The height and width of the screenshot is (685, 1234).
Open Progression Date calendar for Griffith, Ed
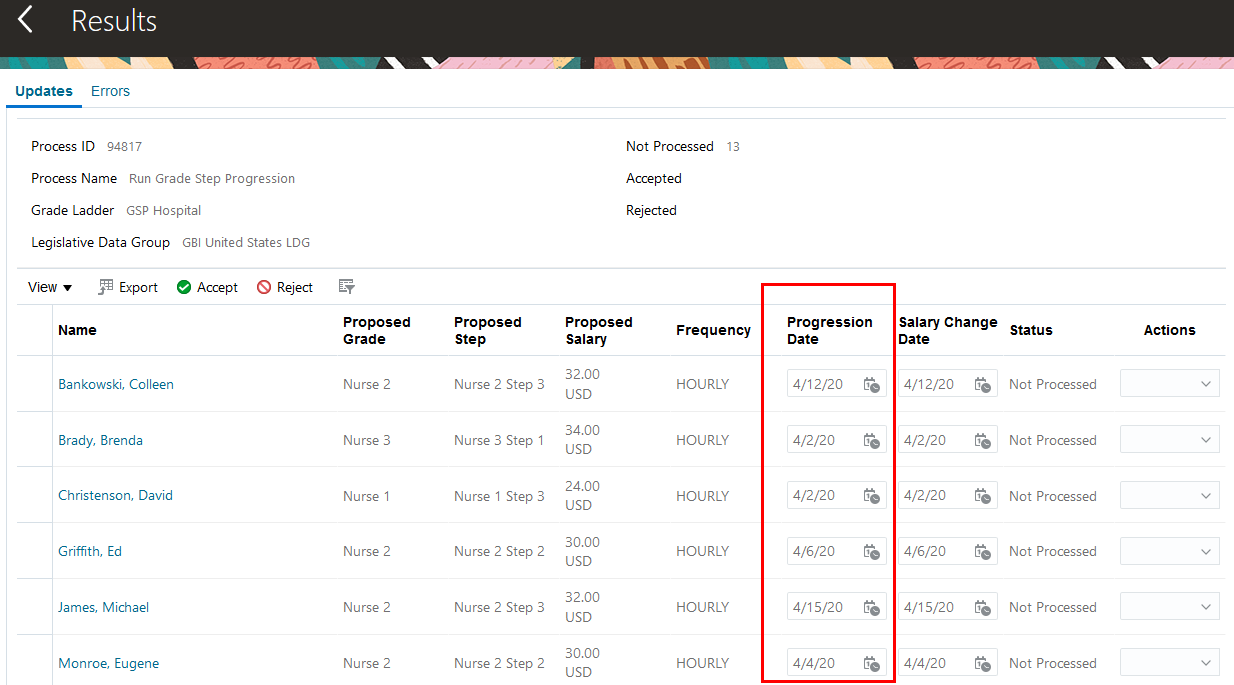point(872,551)
